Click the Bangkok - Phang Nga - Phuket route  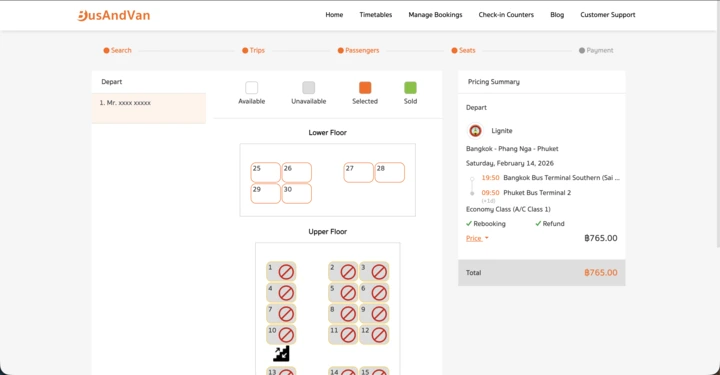512,149
